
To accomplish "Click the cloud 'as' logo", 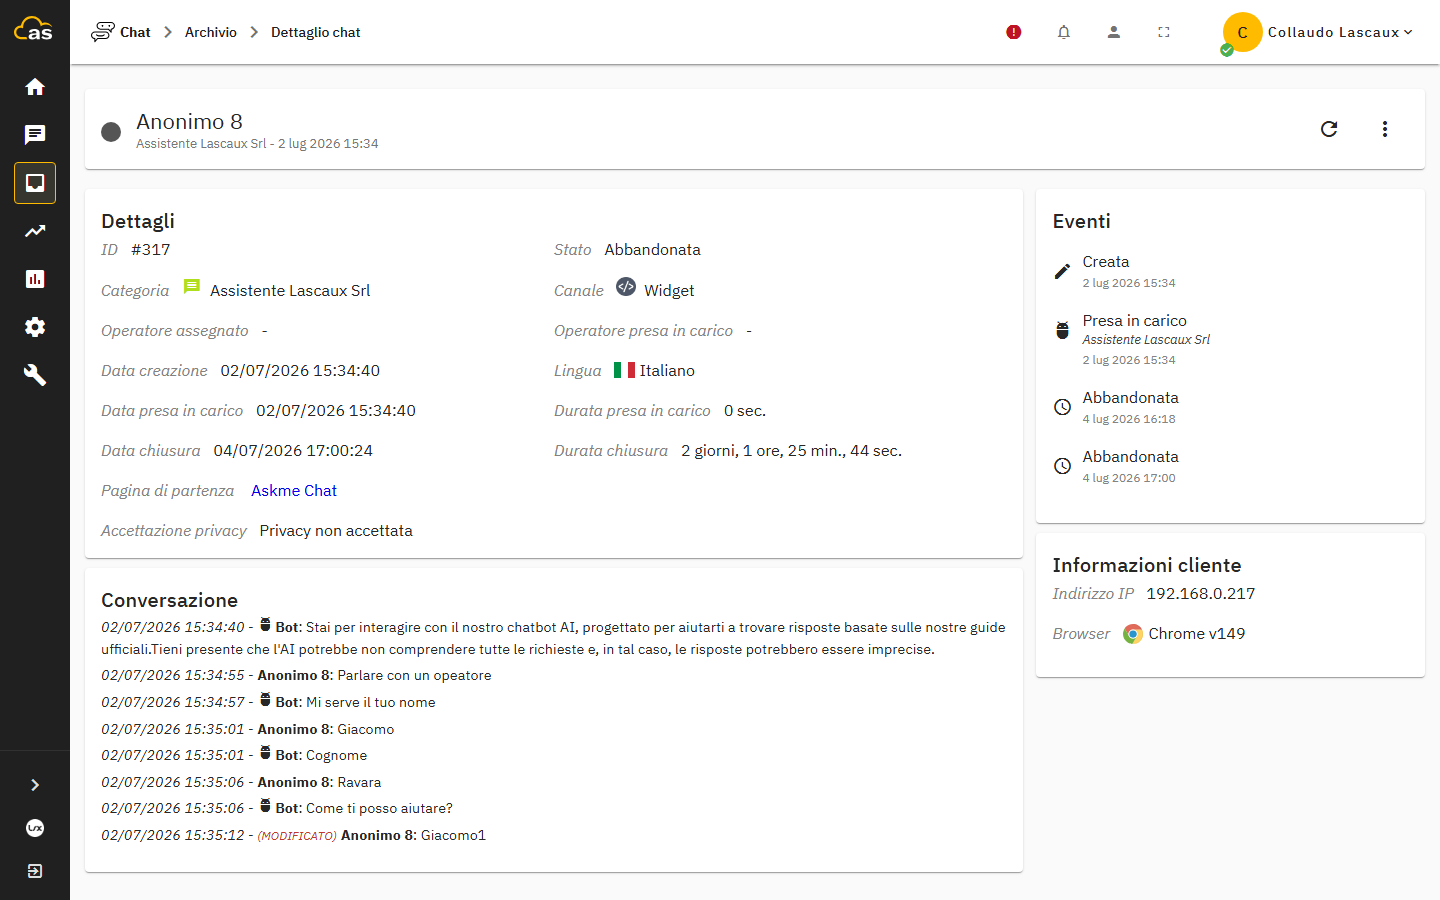I will 33,29.
